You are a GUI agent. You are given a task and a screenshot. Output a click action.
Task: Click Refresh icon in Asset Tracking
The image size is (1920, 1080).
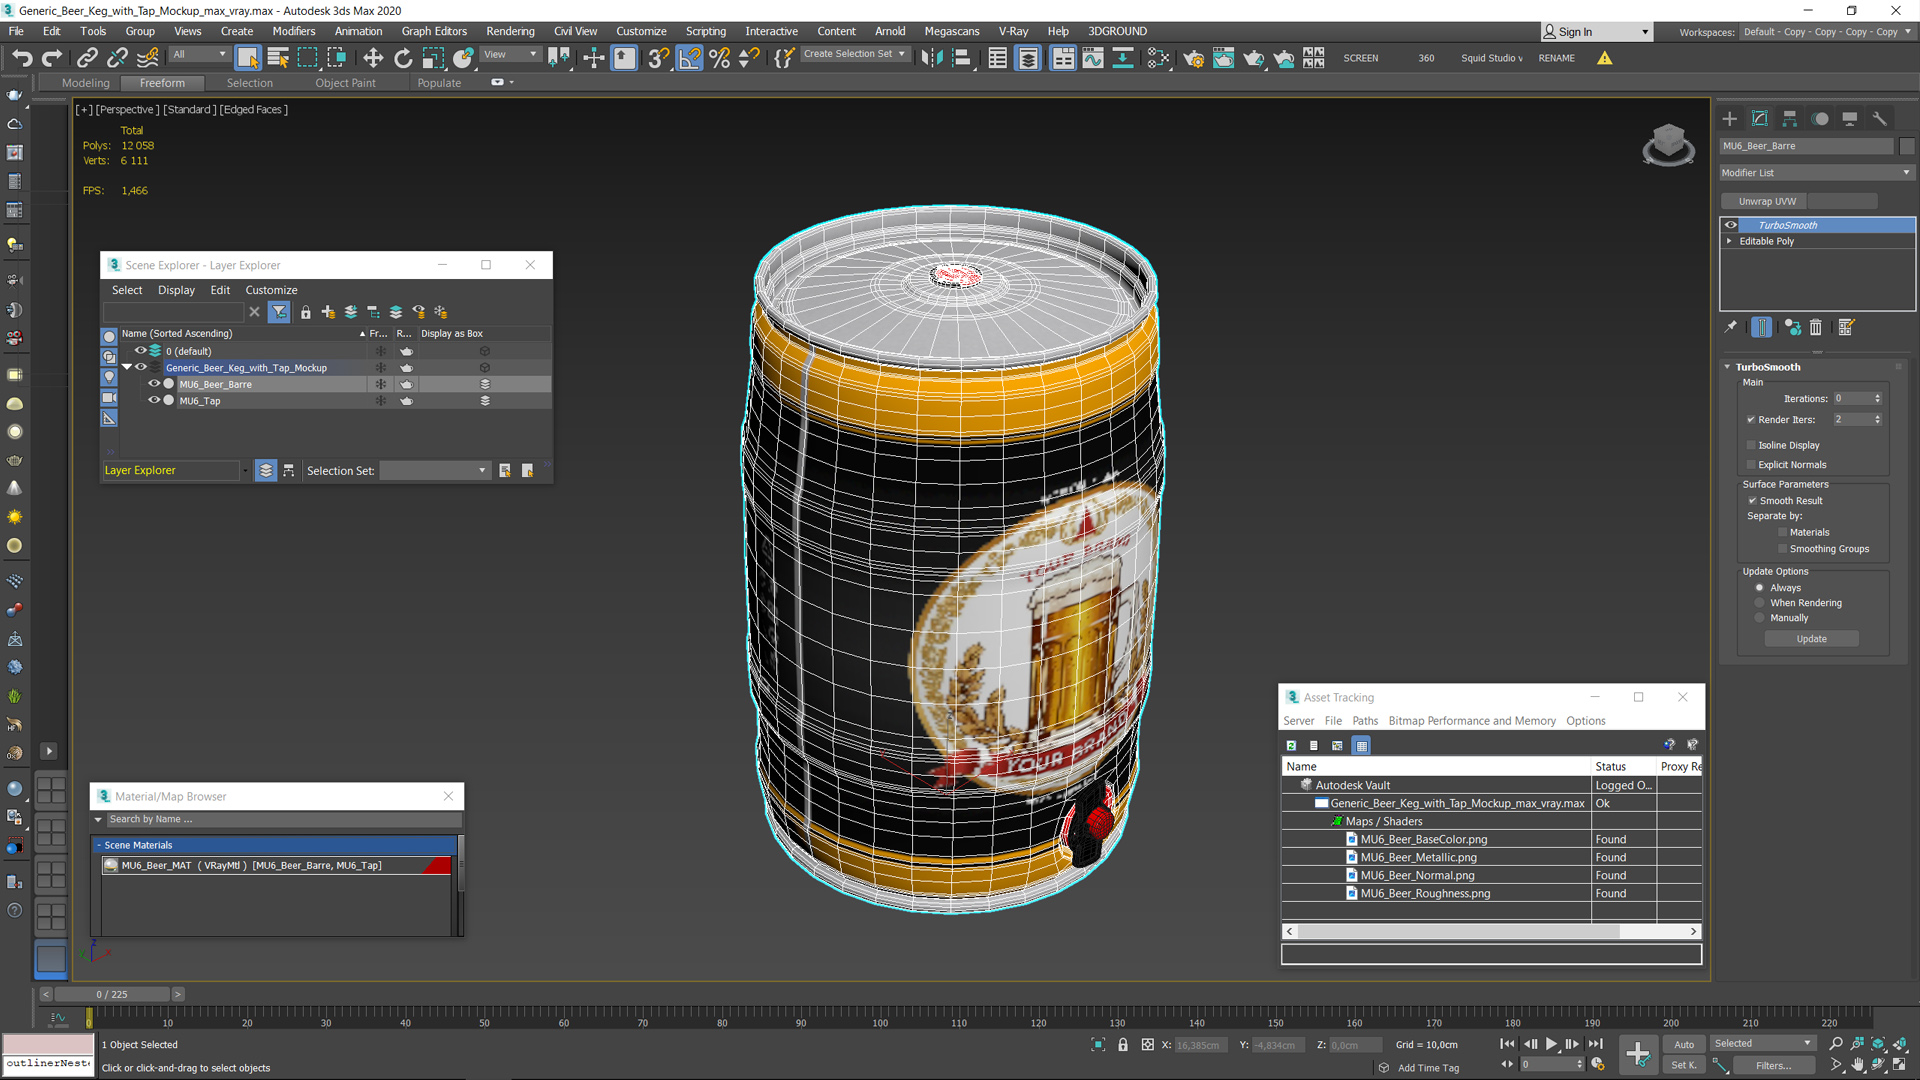pos(1291,745)
